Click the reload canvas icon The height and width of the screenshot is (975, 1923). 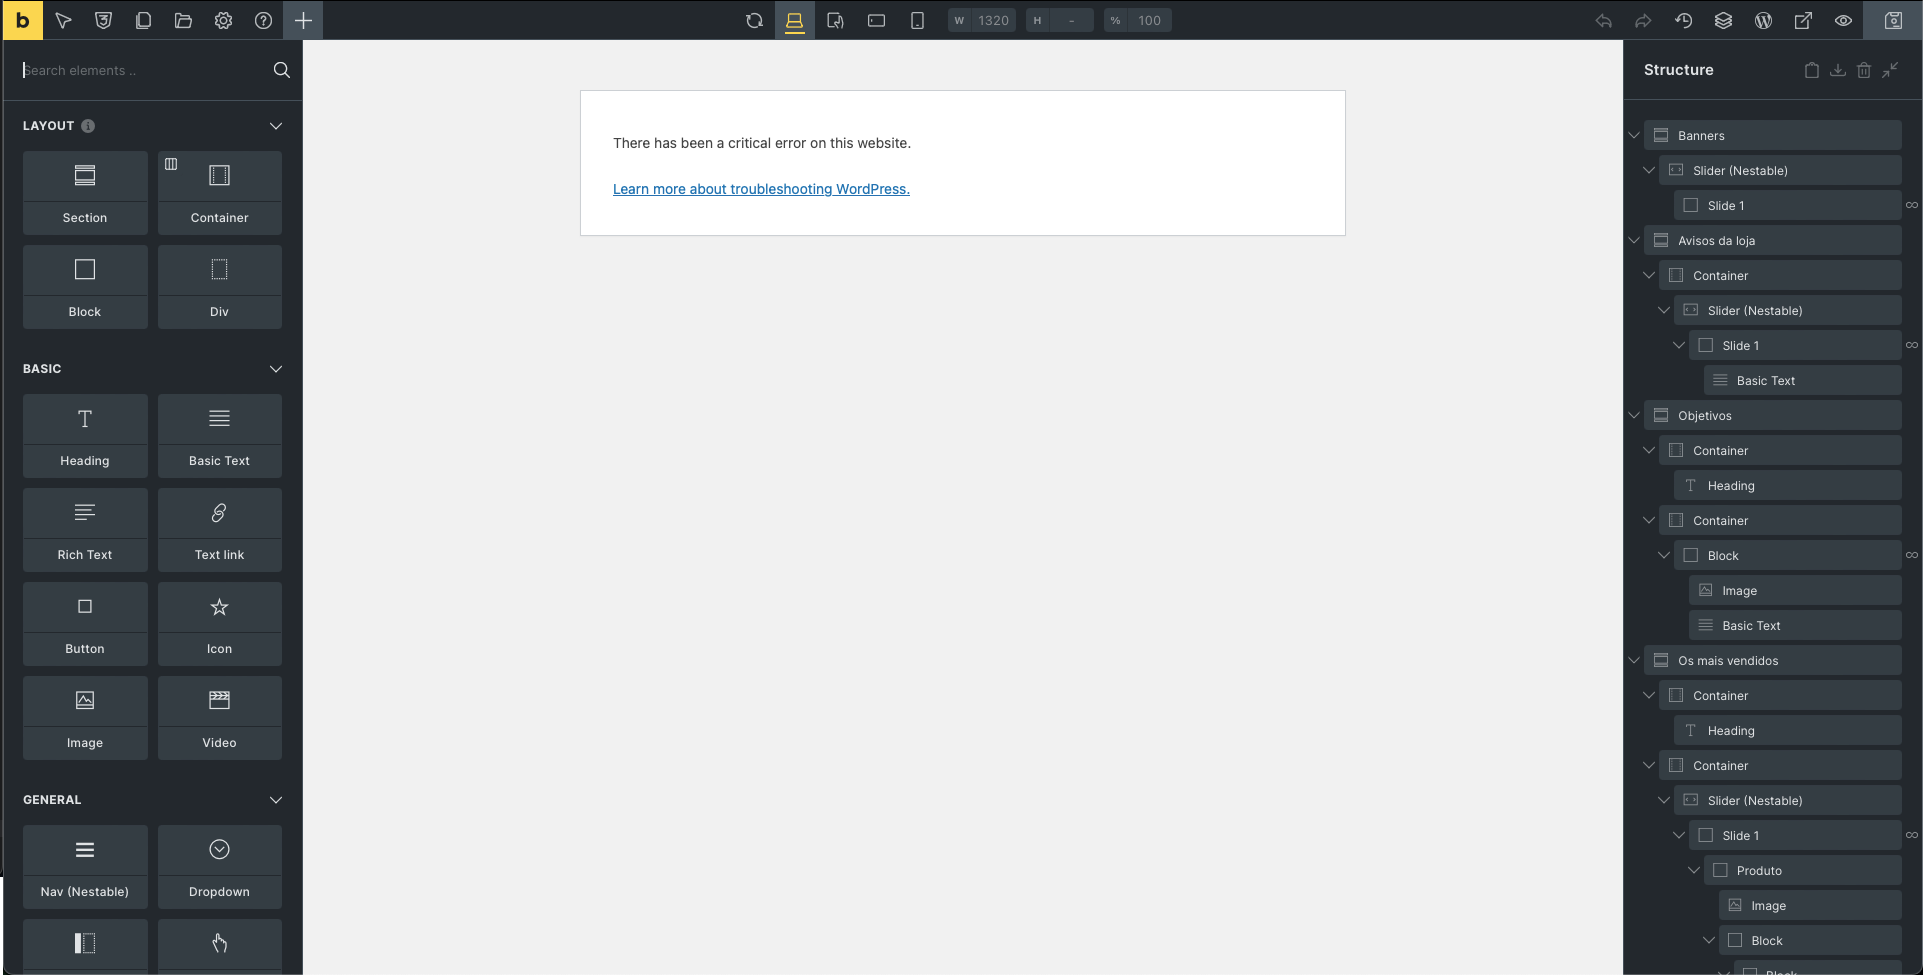pyautogui.click(x=754, y=20)
